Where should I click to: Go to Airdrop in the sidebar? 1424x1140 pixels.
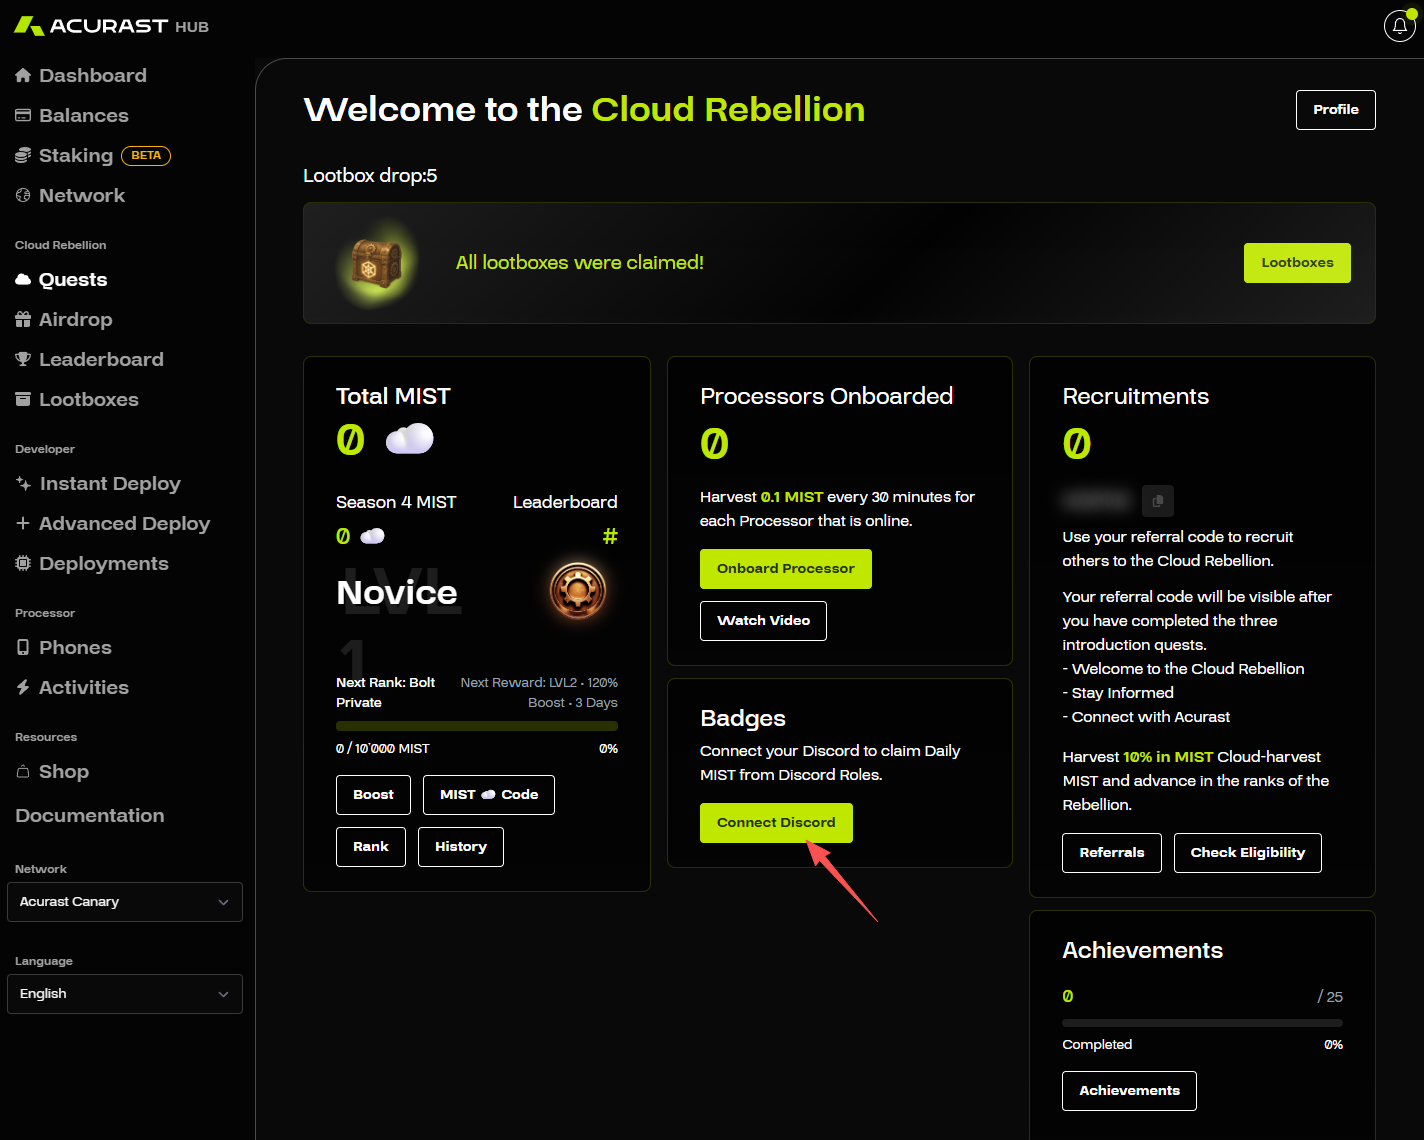click(75, 320)
